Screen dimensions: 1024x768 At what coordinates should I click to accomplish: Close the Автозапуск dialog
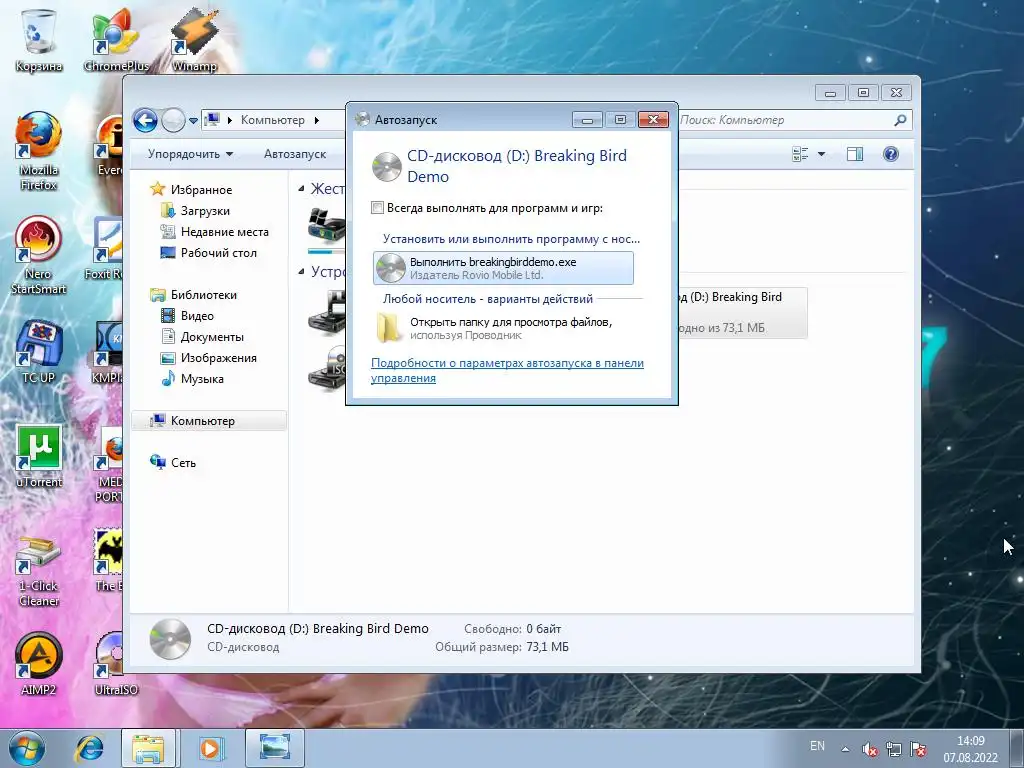[653, 120]
